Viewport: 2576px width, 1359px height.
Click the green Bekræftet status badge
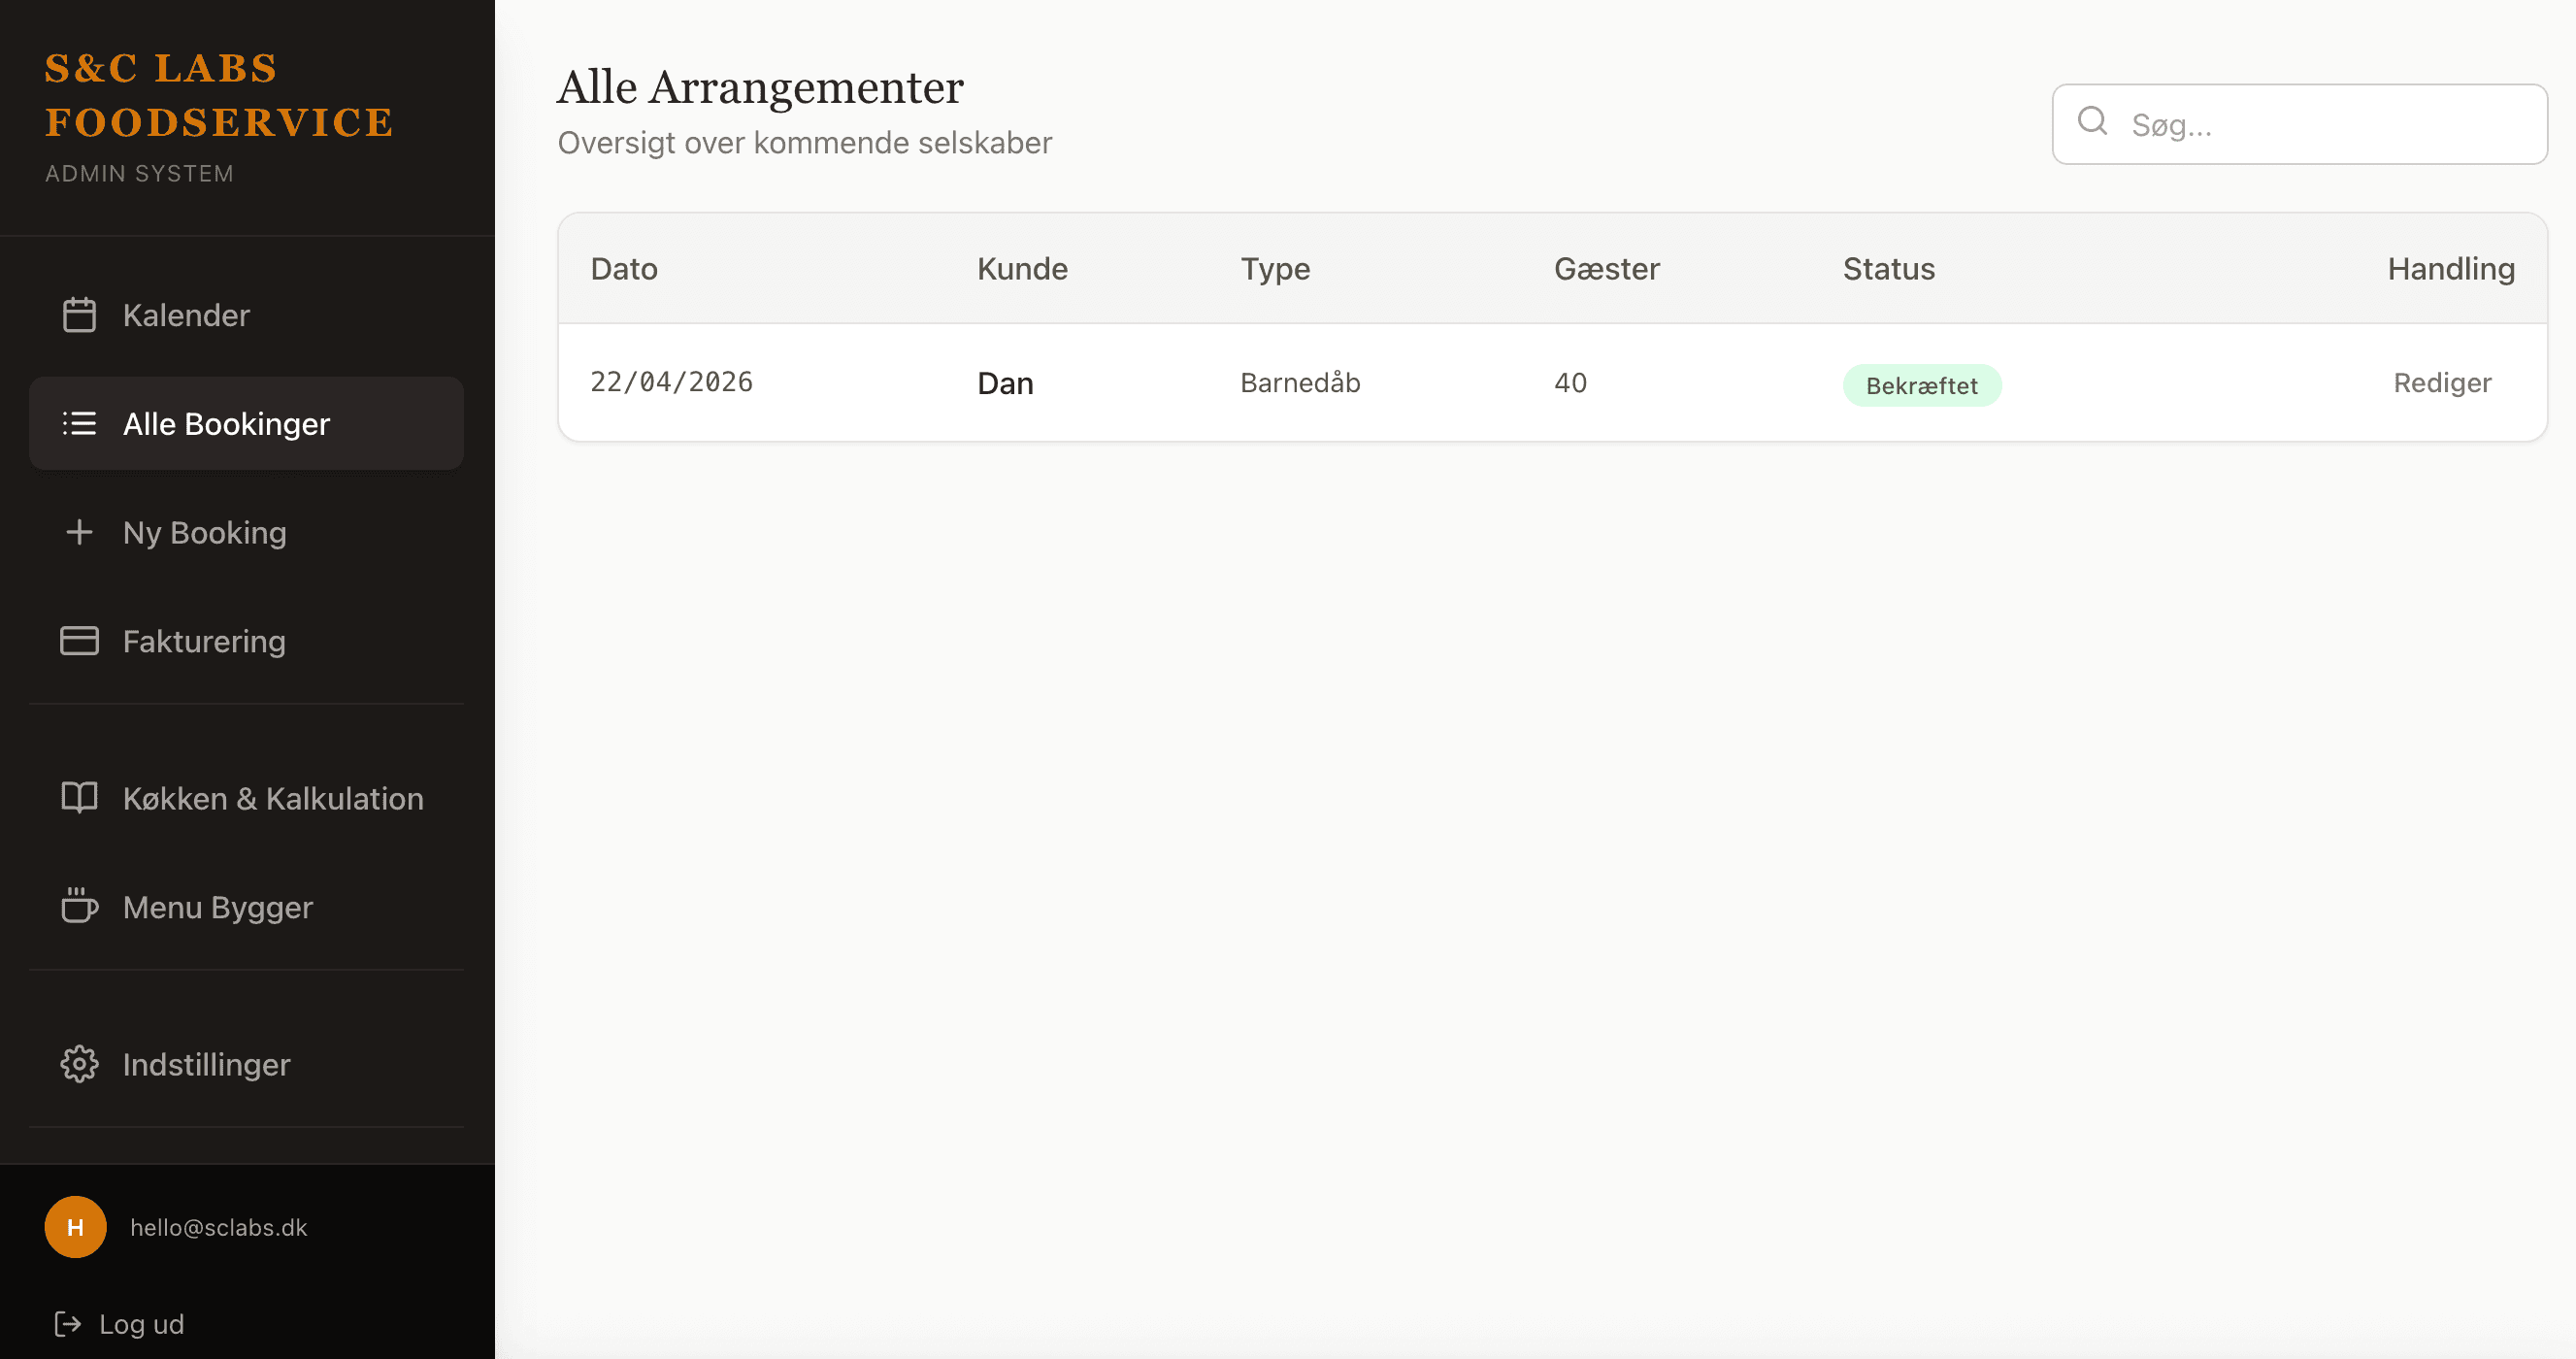(x=1921, y=385)
